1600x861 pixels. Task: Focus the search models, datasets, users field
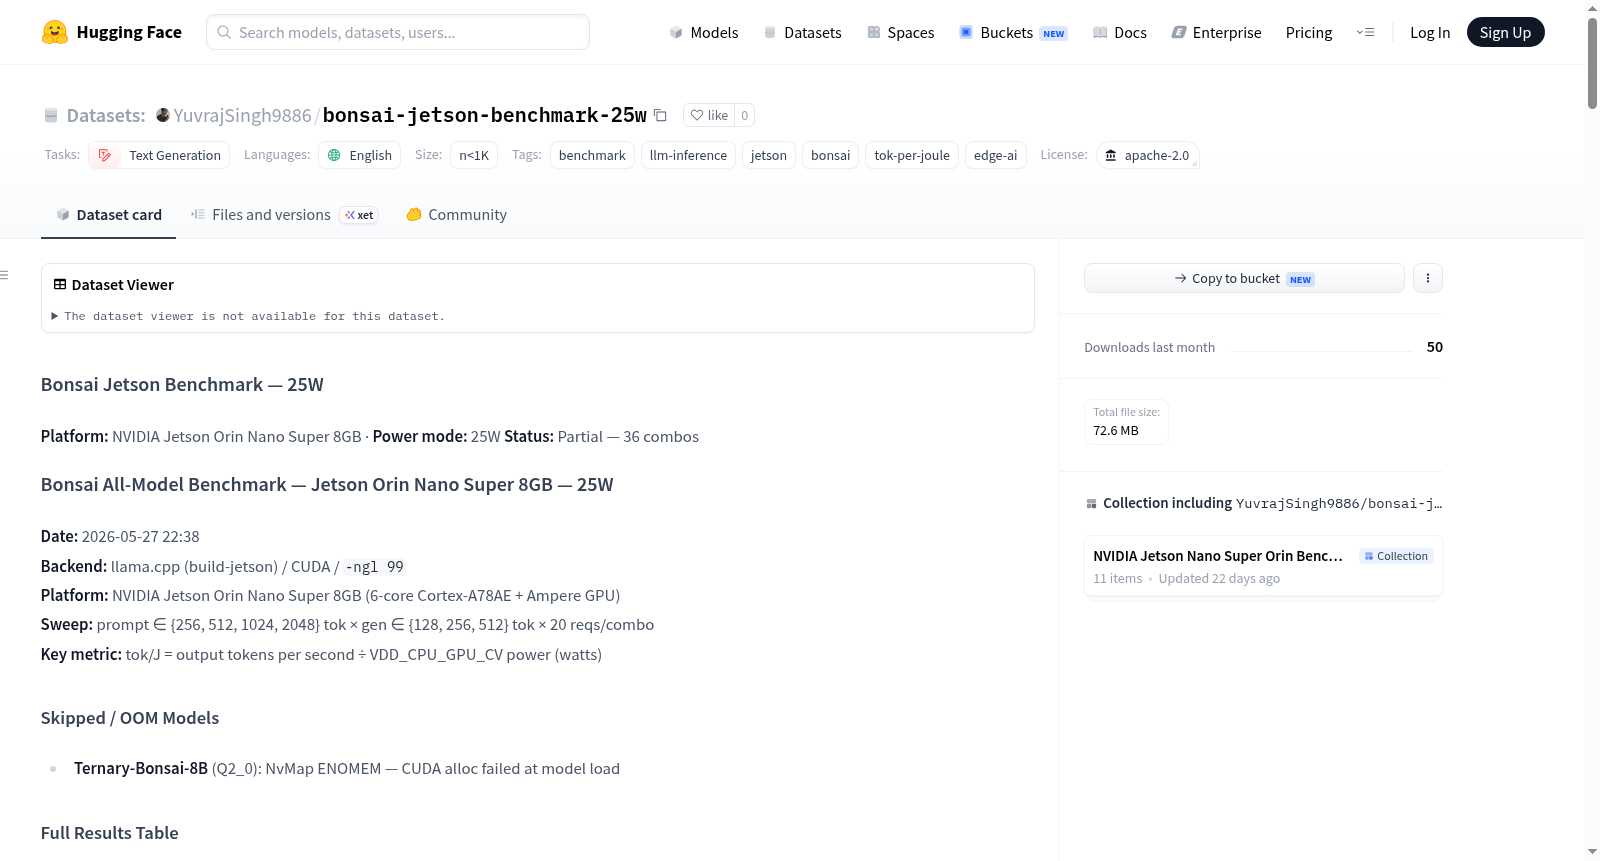click(x=398, y=32)
